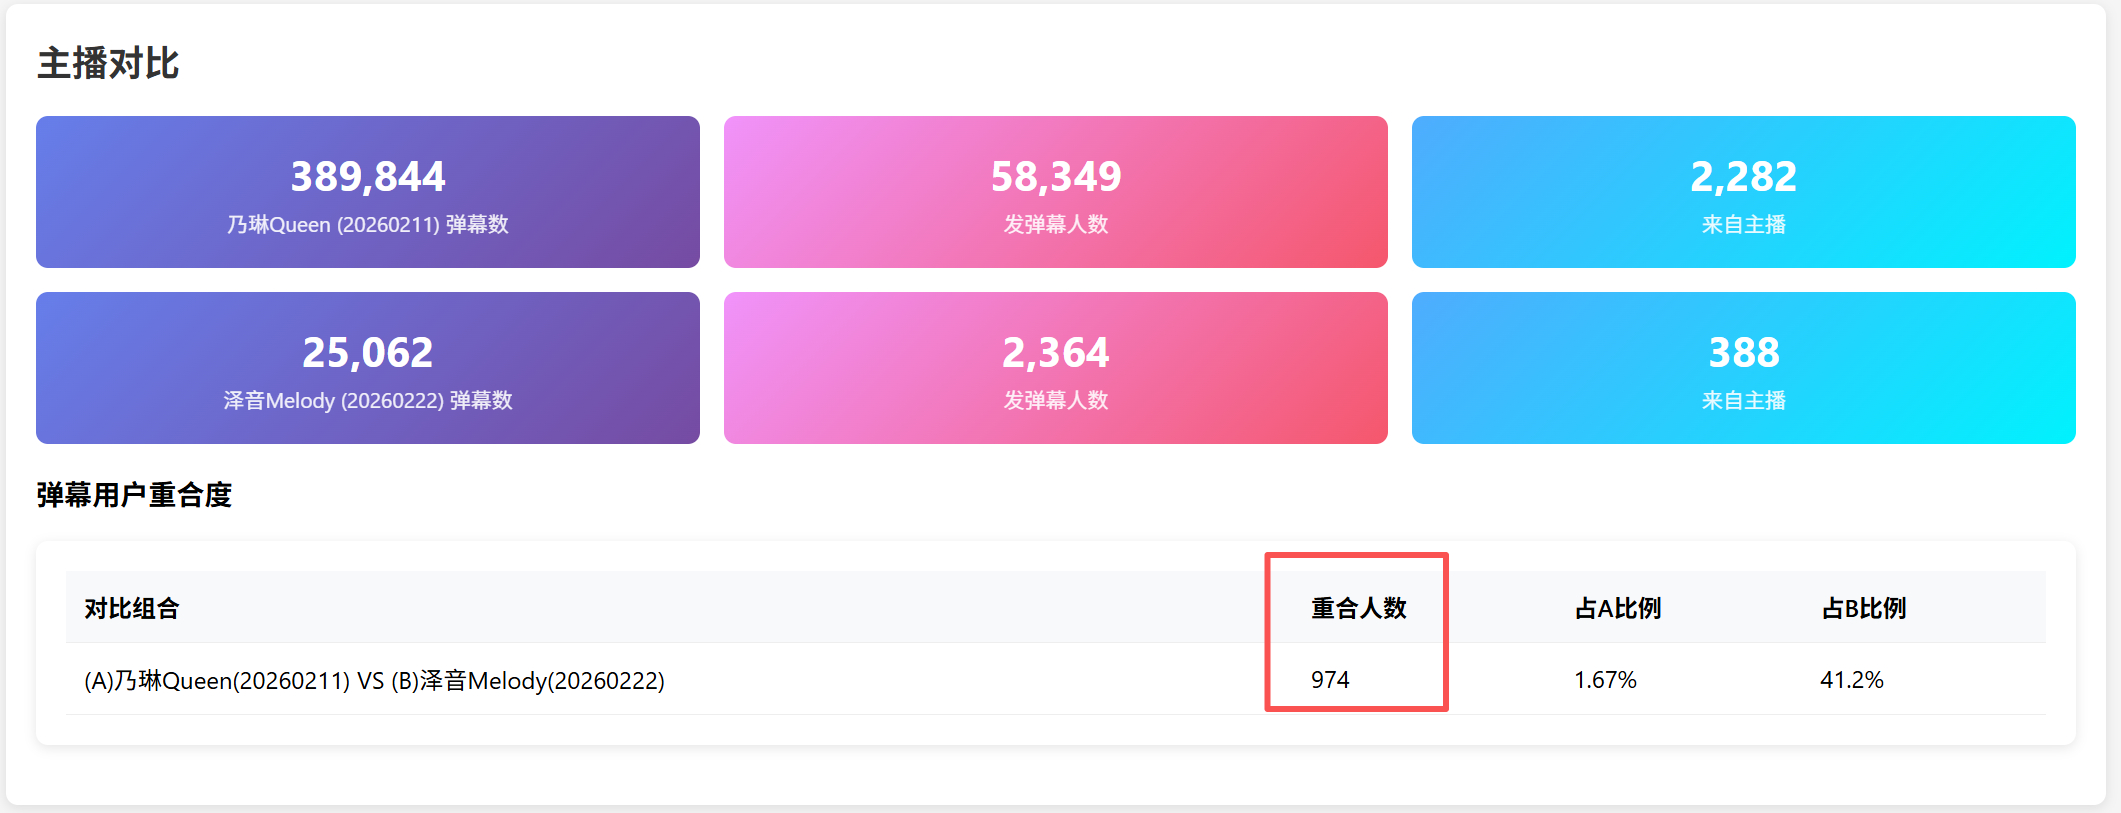Click the 389,844 danmaku count number
Screen dimensions: 2121x813
tap(368, 177)
